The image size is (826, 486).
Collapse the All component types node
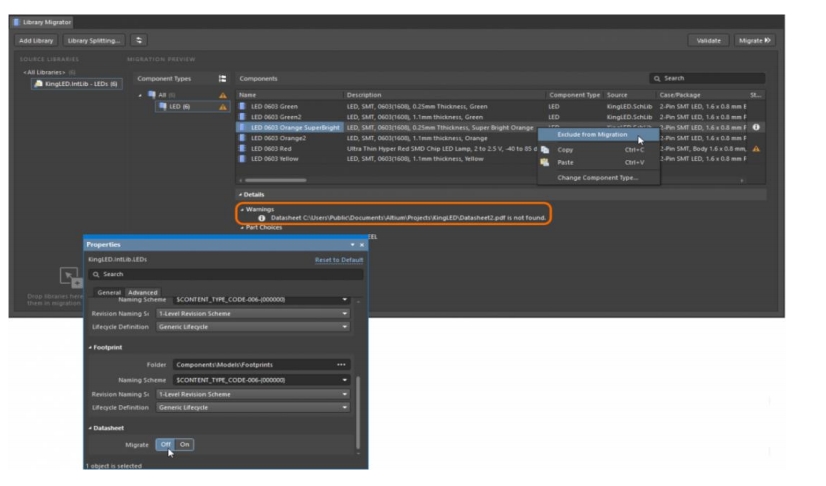click(x=140, y=95)
